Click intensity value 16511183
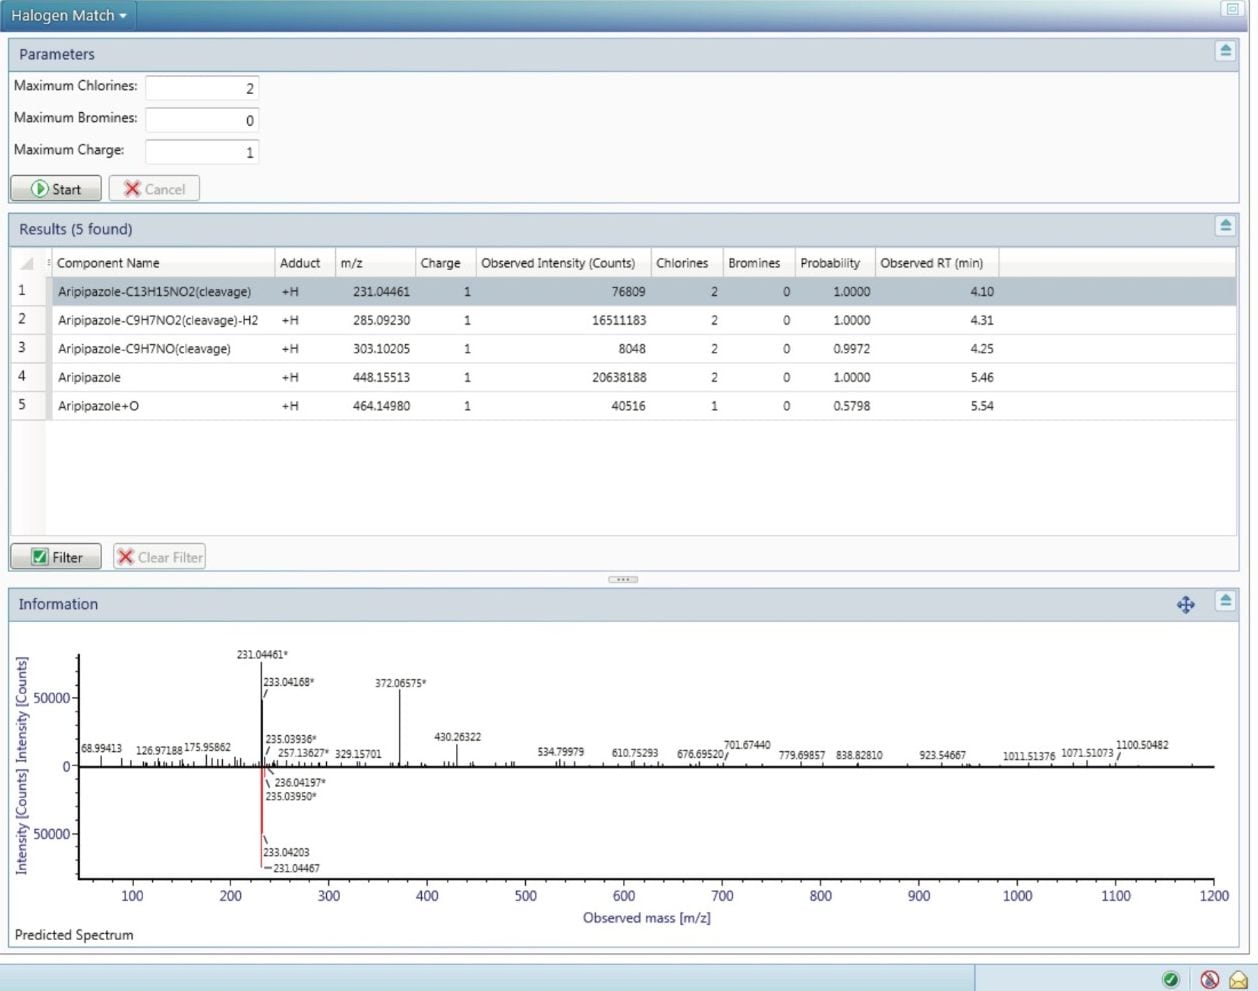 coord(619,320)
